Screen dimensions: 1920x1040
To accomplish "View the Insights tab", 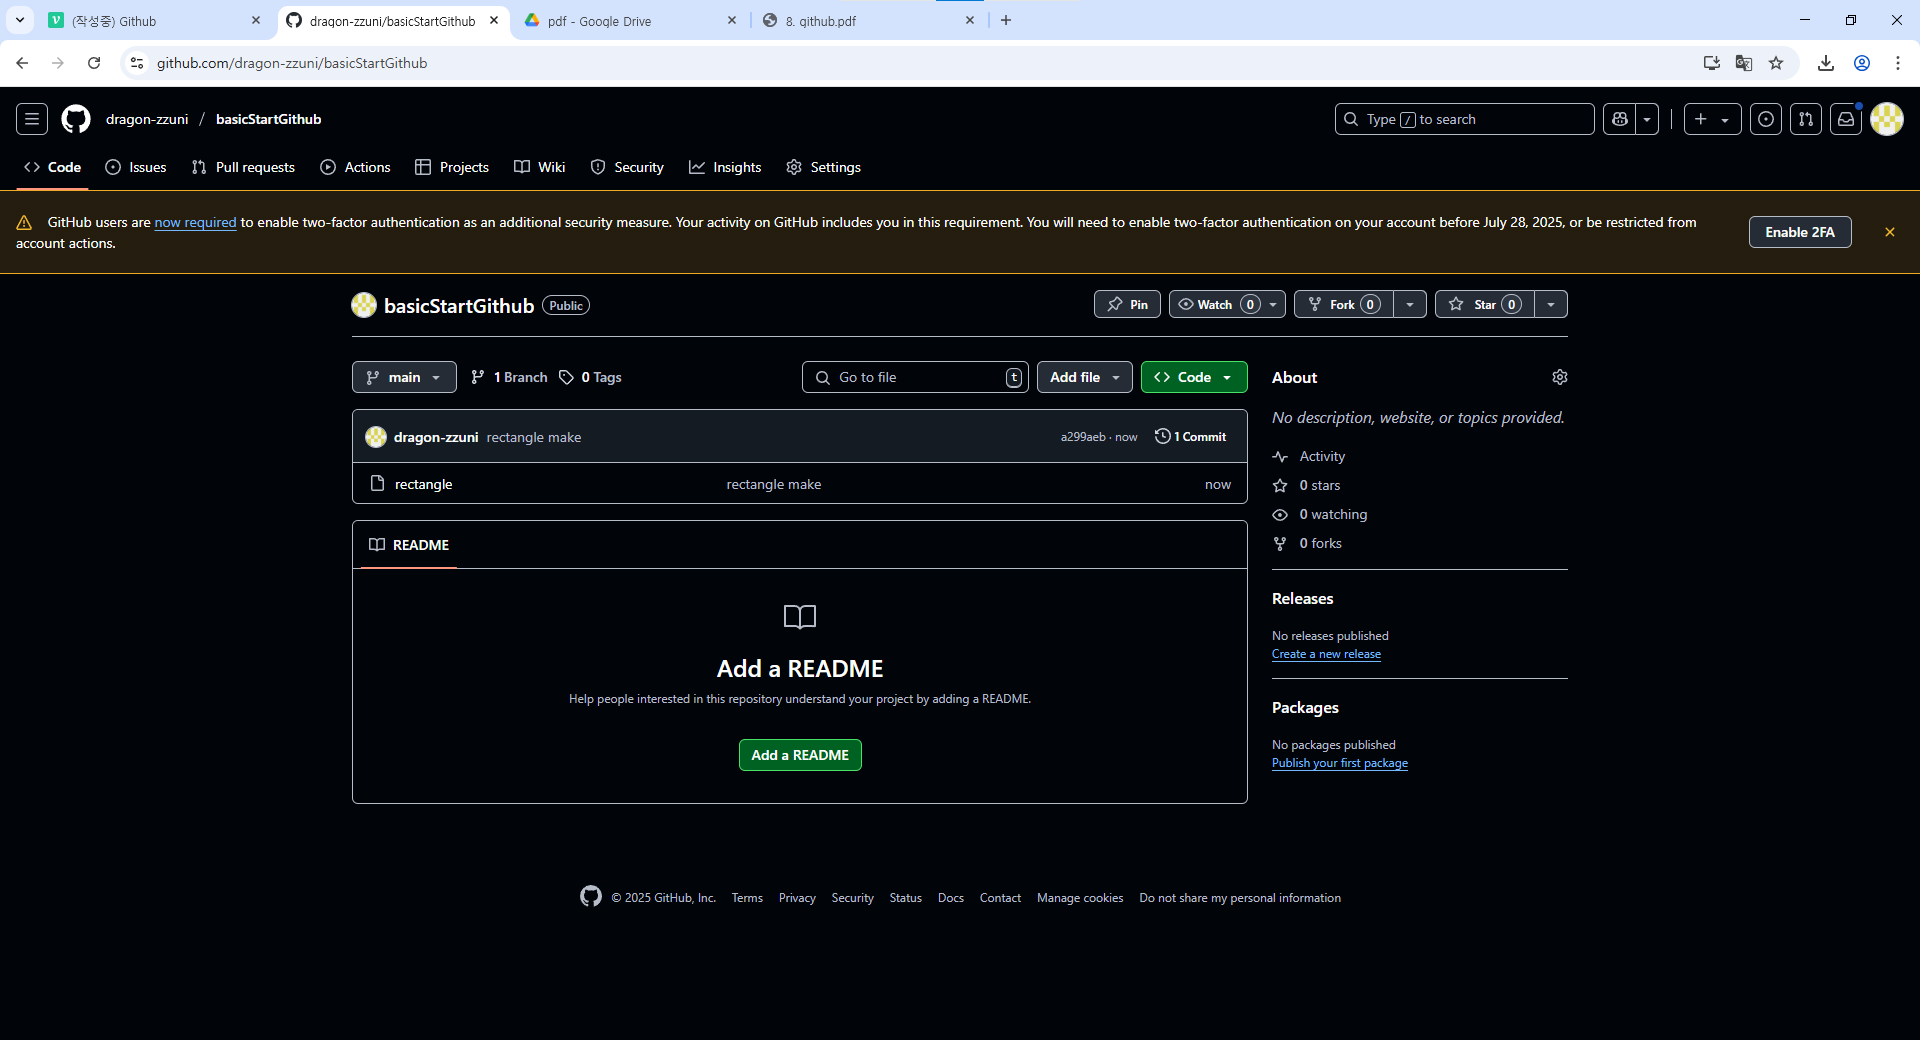I will tap(725, 167).
